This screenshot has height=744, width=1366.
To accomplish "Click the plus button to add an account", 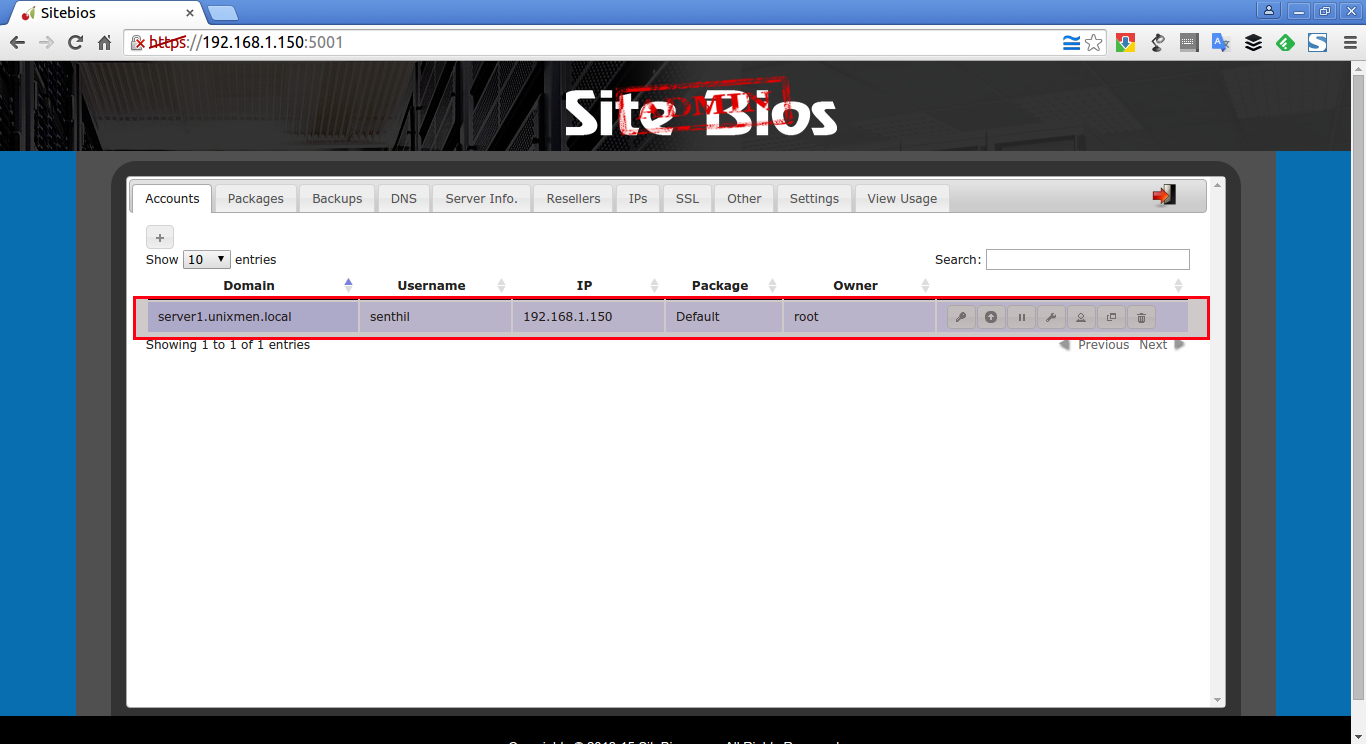I will pyautogui.click(x=160, y=237).
